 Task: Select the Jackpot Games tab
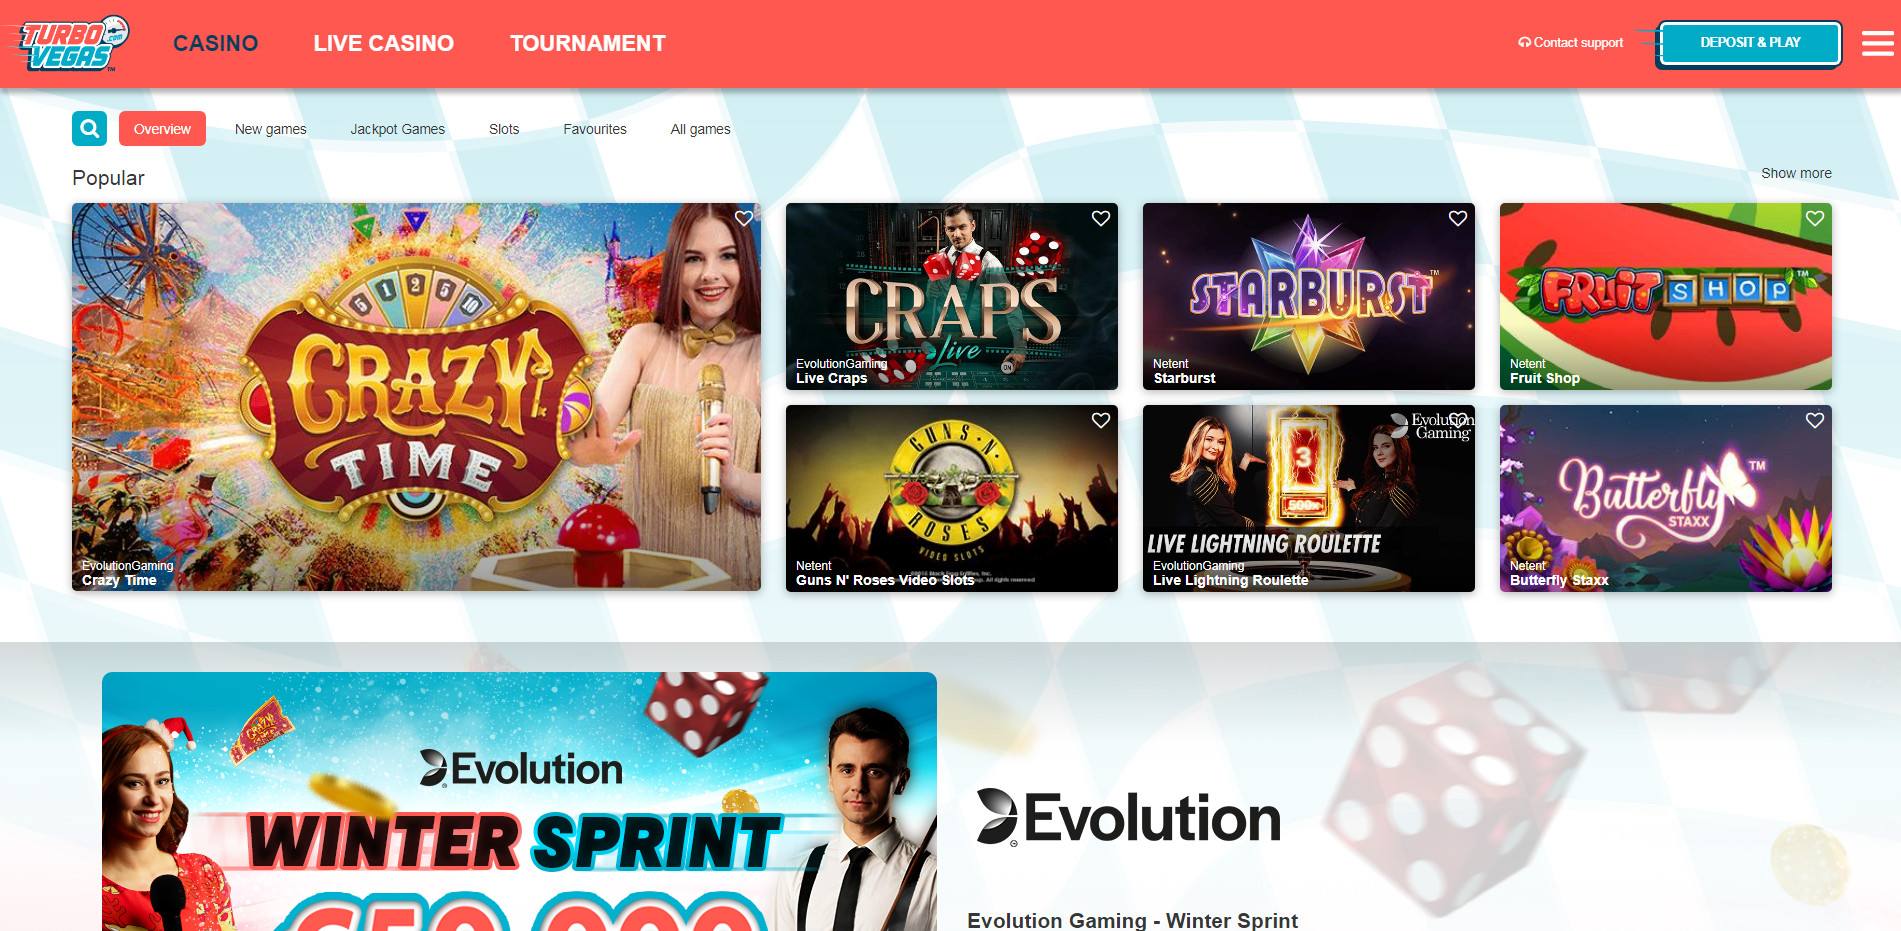click(x=397, y=129)
